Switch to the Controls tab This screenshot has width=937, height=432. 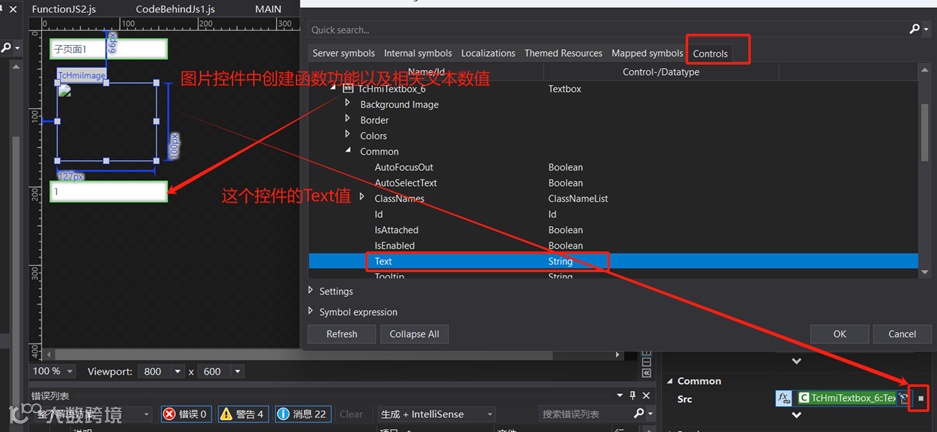coord(711,54)
